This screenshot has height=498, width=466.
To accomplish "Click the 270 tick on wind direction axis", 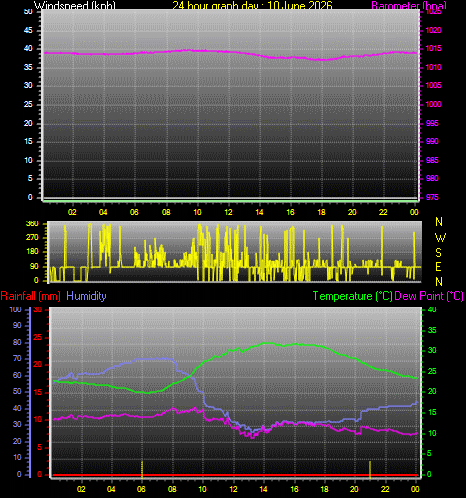I will coord(32,238).
